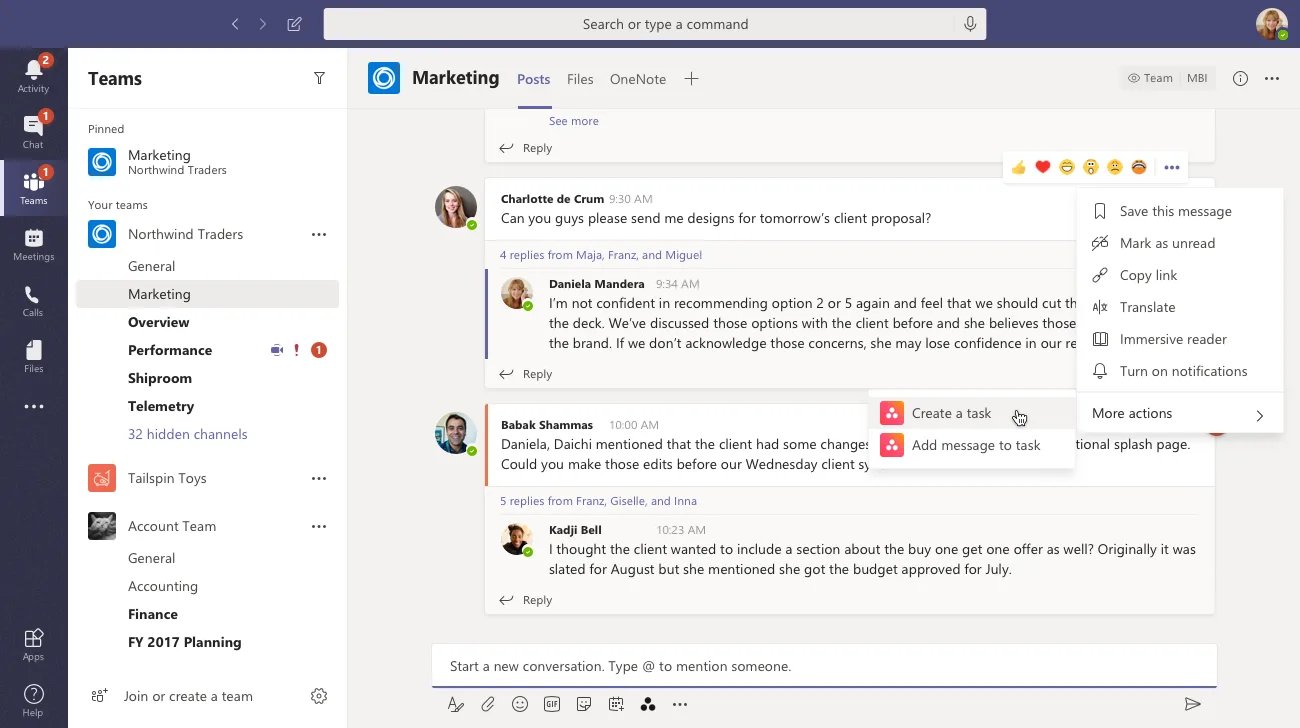1300x728 pixels.
Task: Click the attach file paperclip icon
Action: coord(488,704)
